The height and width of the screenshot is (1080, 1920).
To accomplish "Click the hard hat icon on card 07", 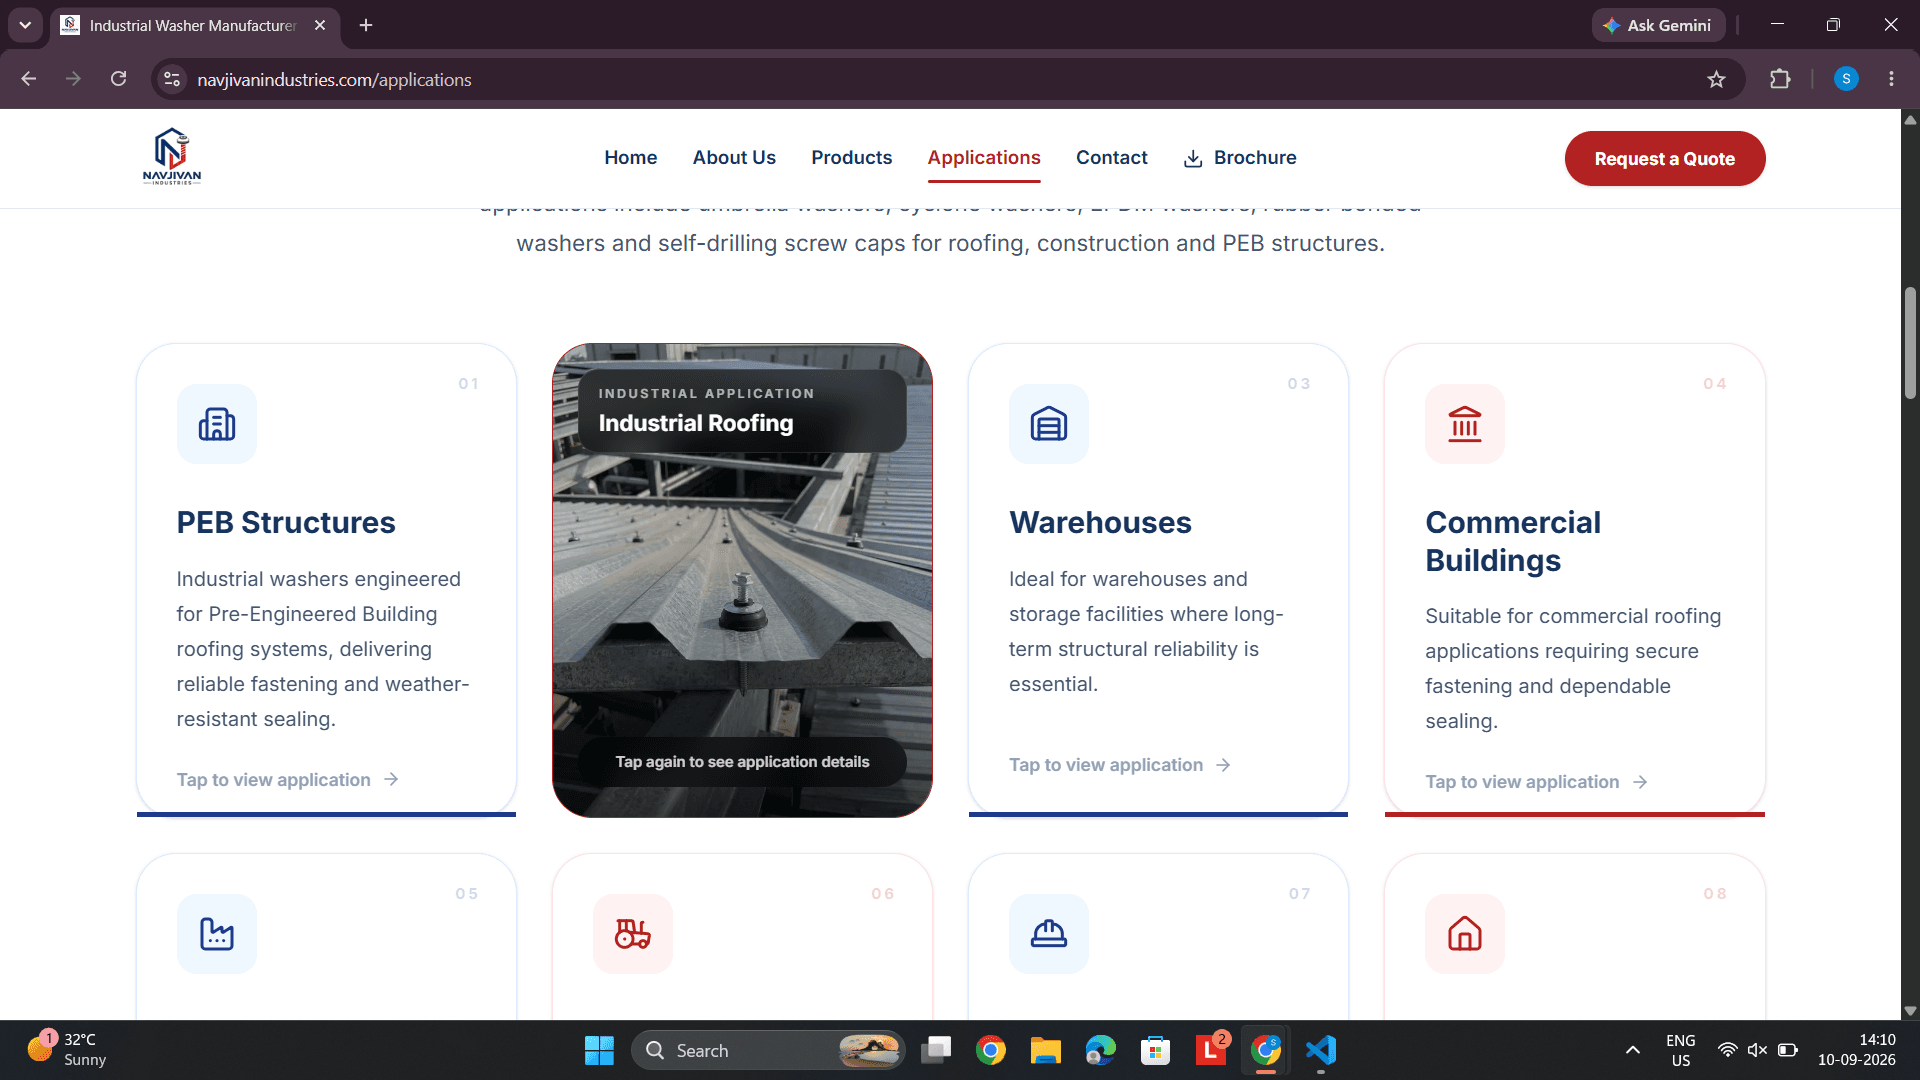I will [x=1049, y=934].
